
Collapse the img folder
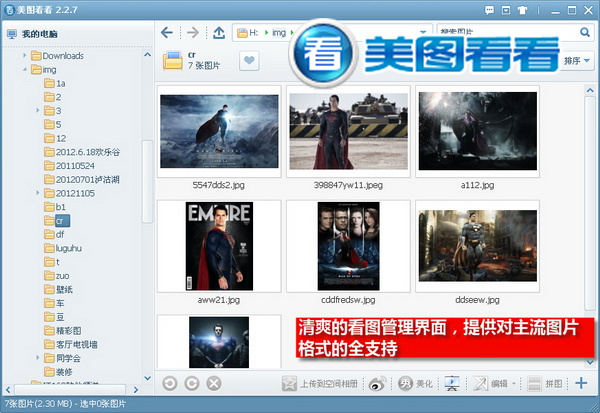[24, 69]
